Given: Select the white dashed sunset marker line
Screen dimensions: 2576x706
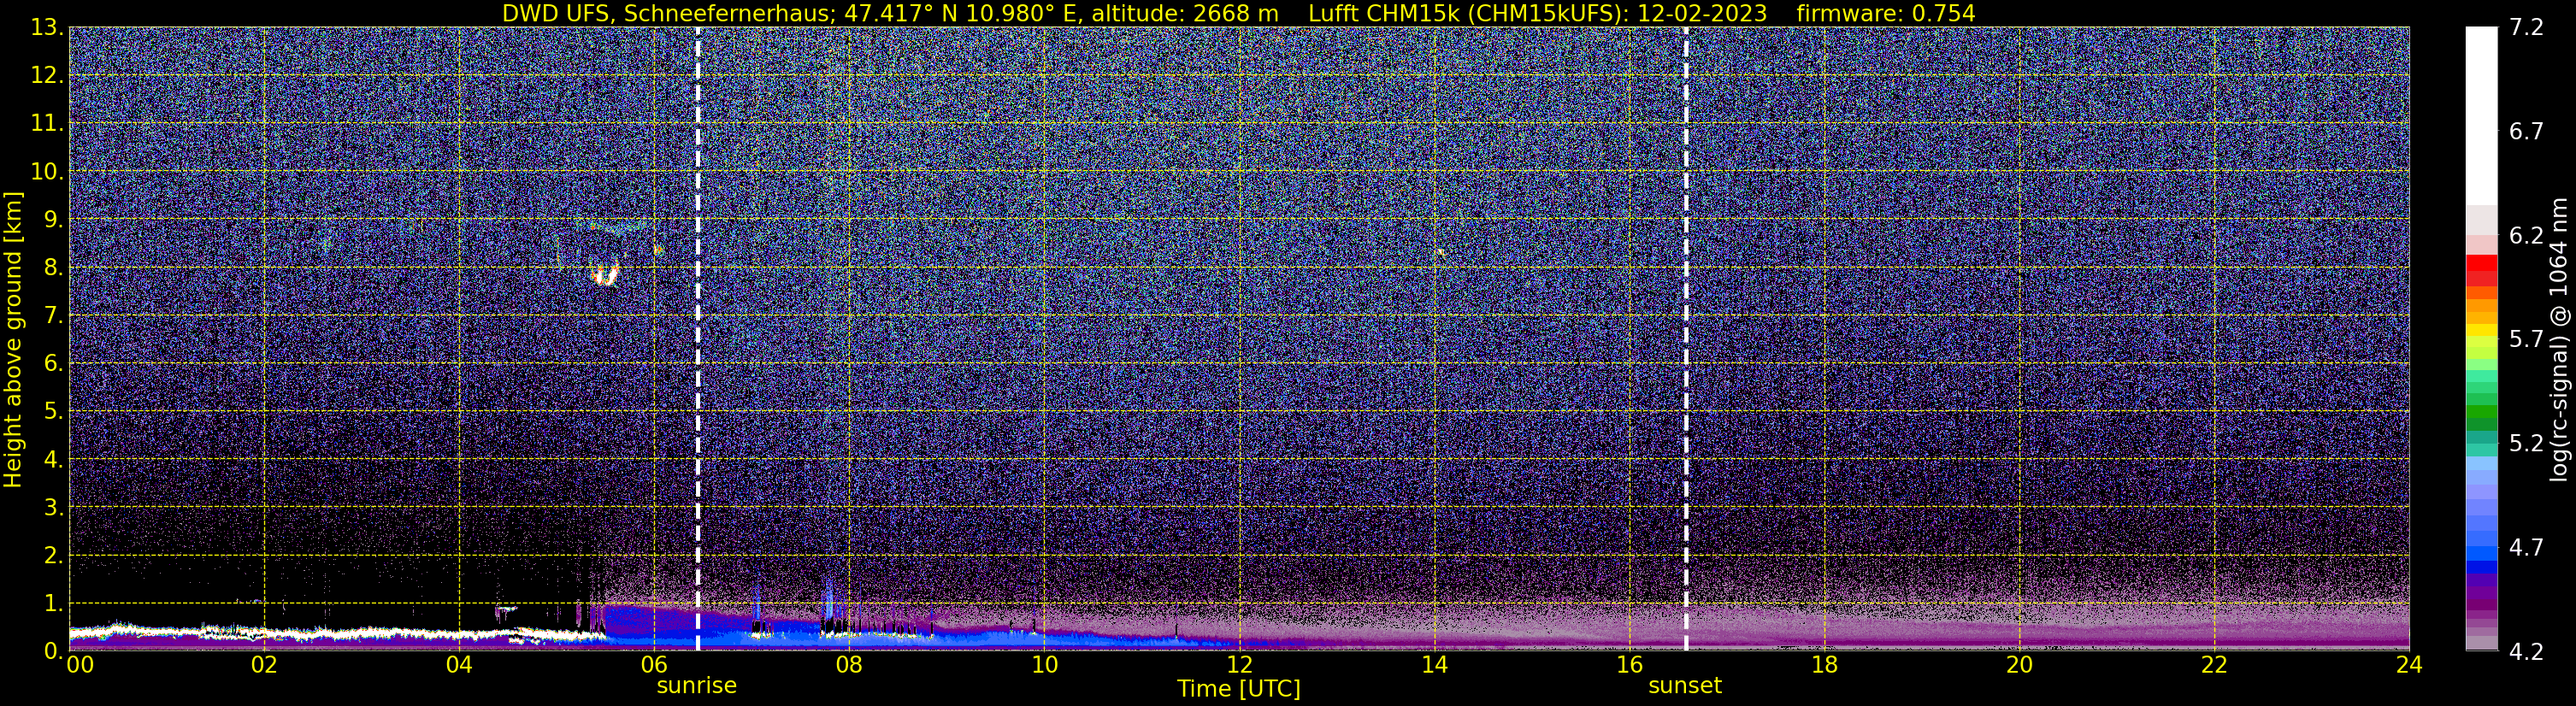Looking at the screenshot, I should click(1686, 339).
